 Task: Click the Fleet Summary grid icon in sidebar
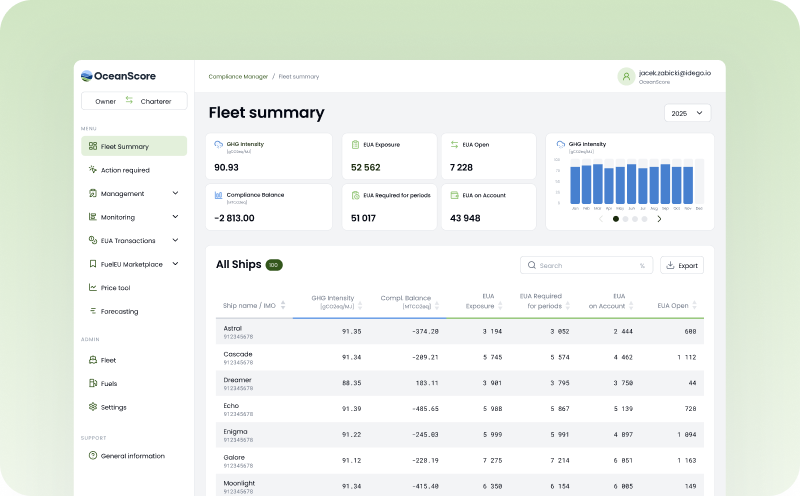click(92, 146)
